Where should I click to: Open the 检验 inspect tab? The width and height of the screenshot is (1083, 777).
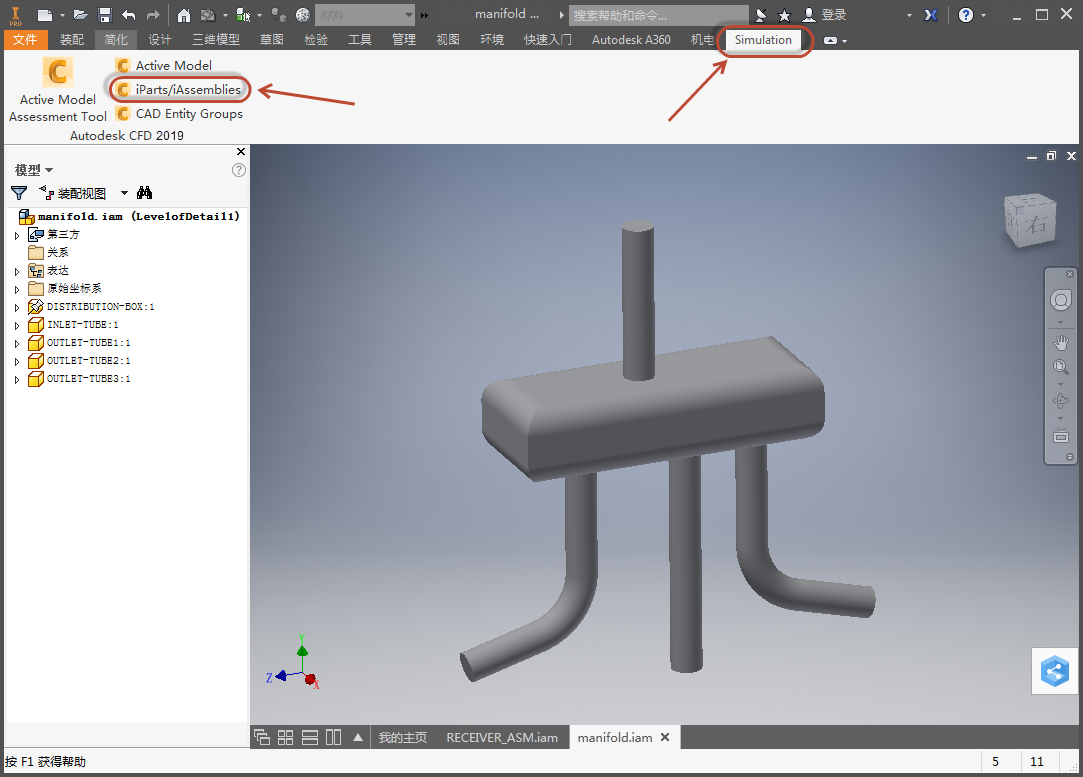[x=316, y=39]
